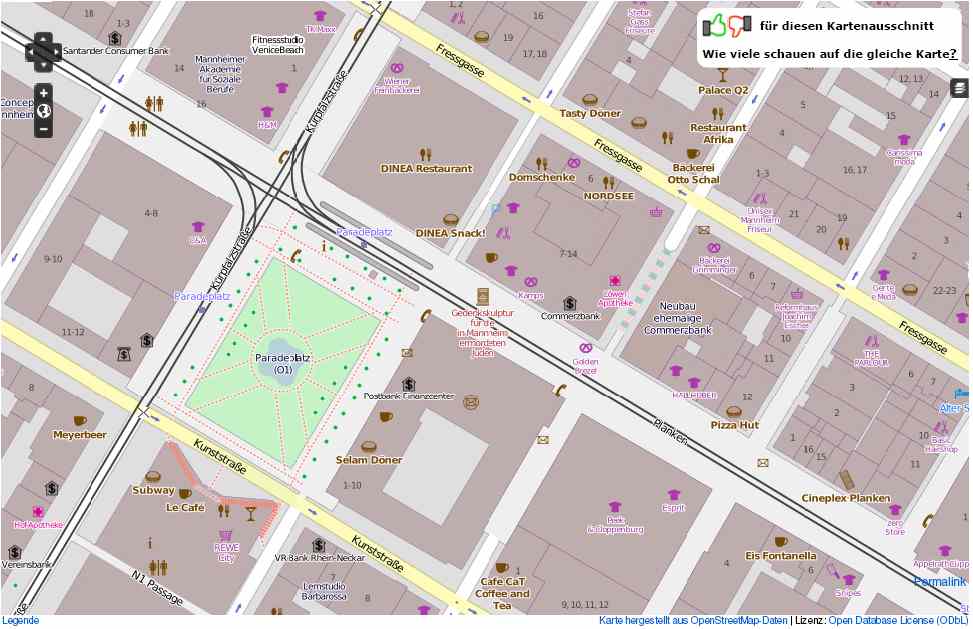
Task: Zoom out with the minus button
Action: (43, 130)
